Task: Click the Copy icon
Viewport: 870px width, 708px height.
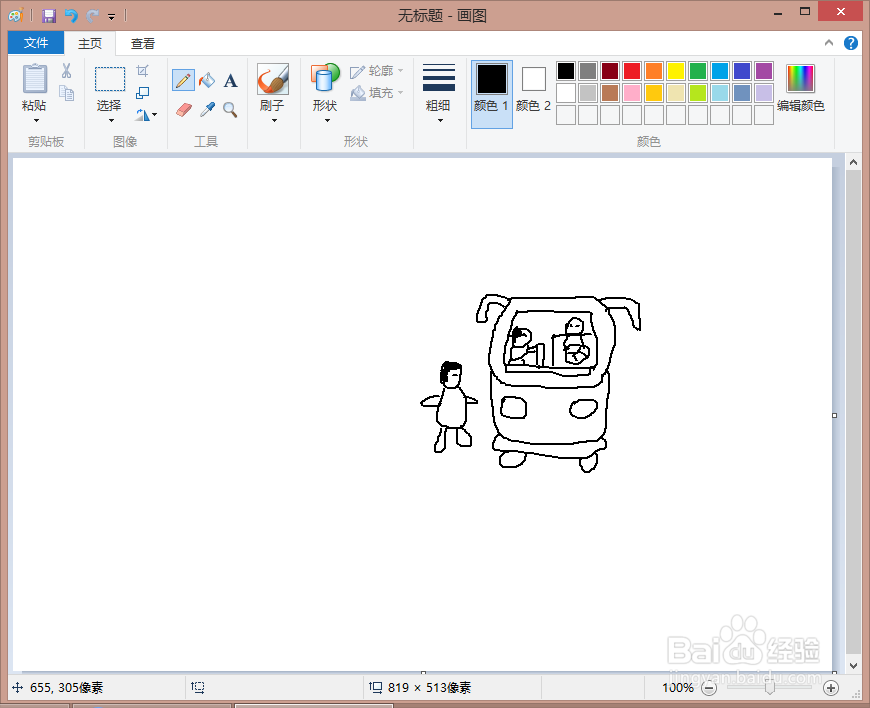Action: [67, 93]
